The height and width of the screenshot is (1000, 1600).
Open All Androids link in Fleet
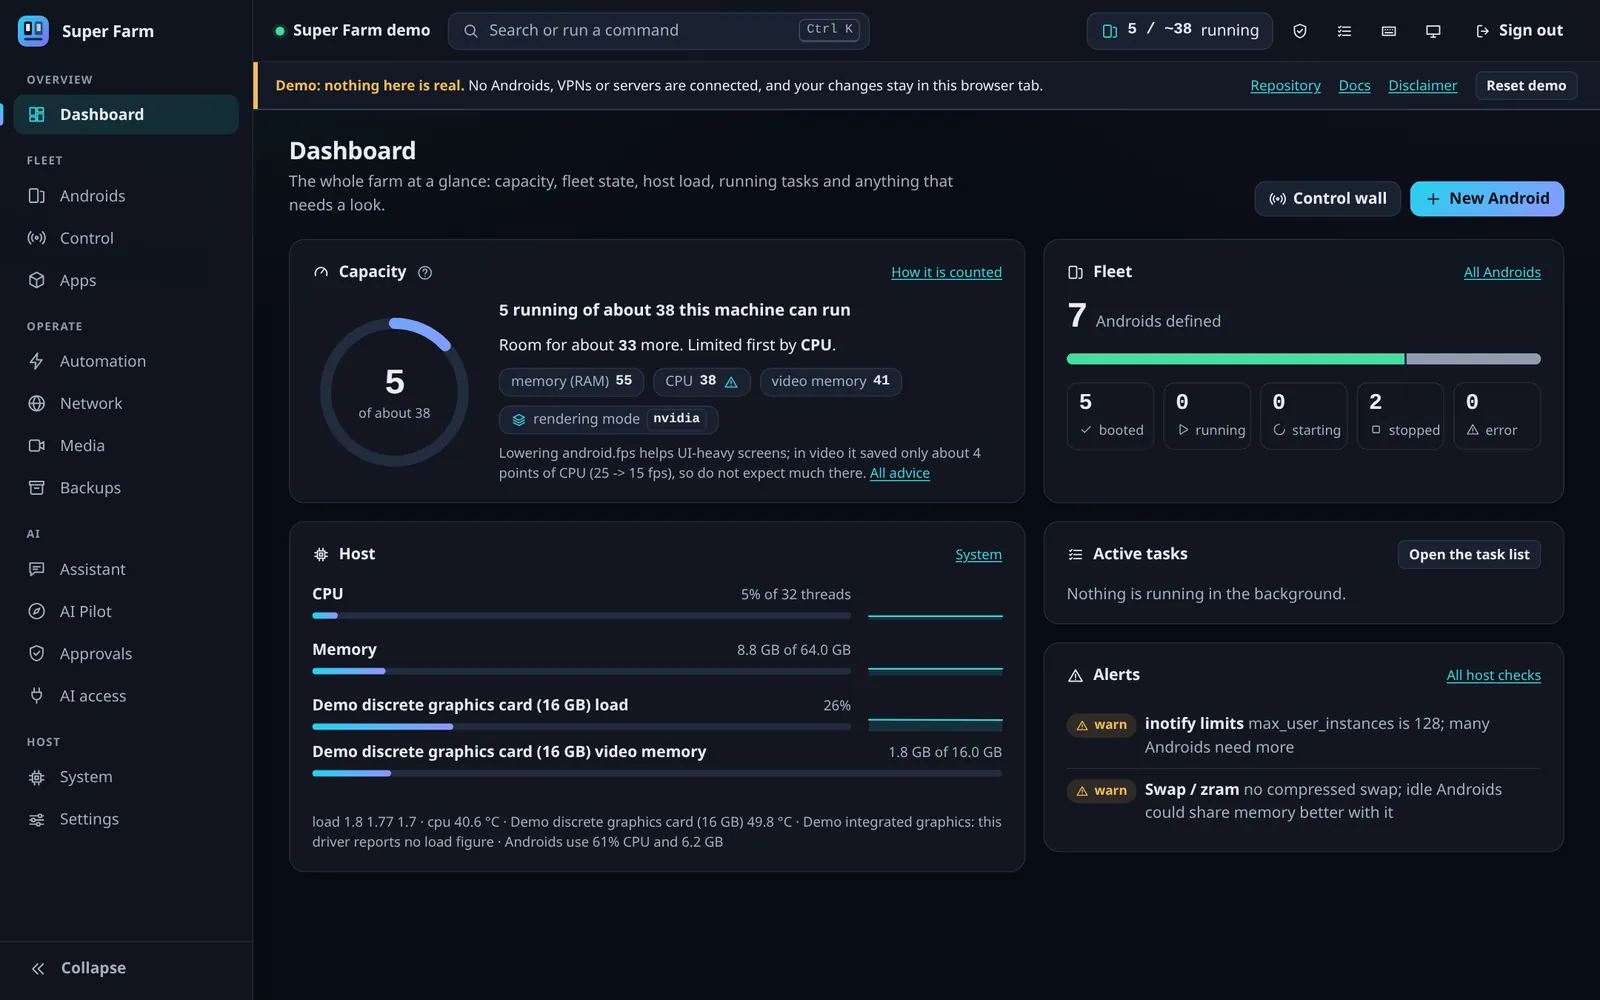pos(1502,272)
